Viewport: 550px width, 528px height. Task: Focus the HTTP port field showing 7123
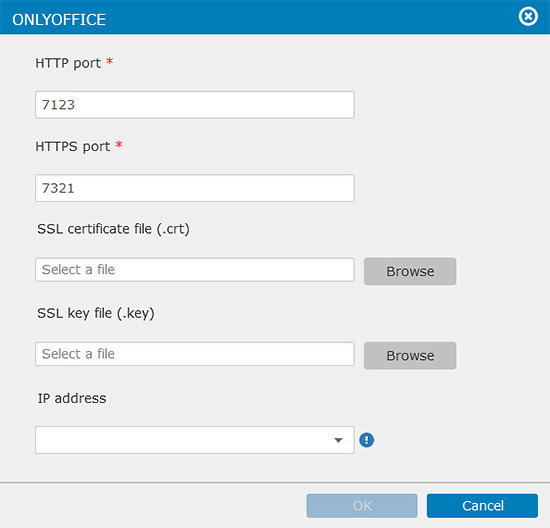click(x=195, y=105)
